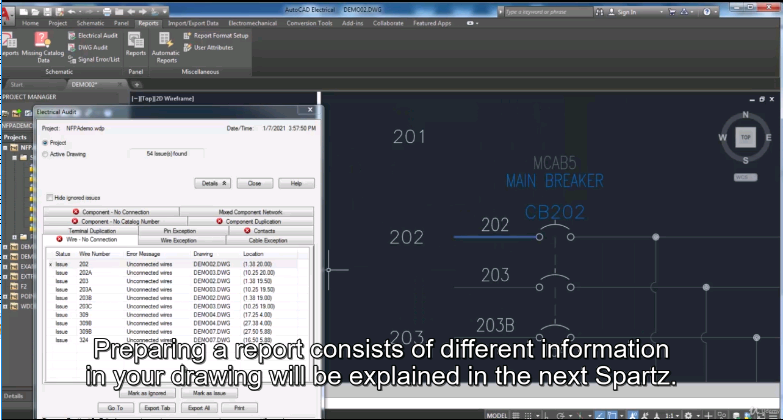Viewport: 783px width, 420px height.
Task: Click the TOP face of the ViewCube
Action: click(746, 137)
